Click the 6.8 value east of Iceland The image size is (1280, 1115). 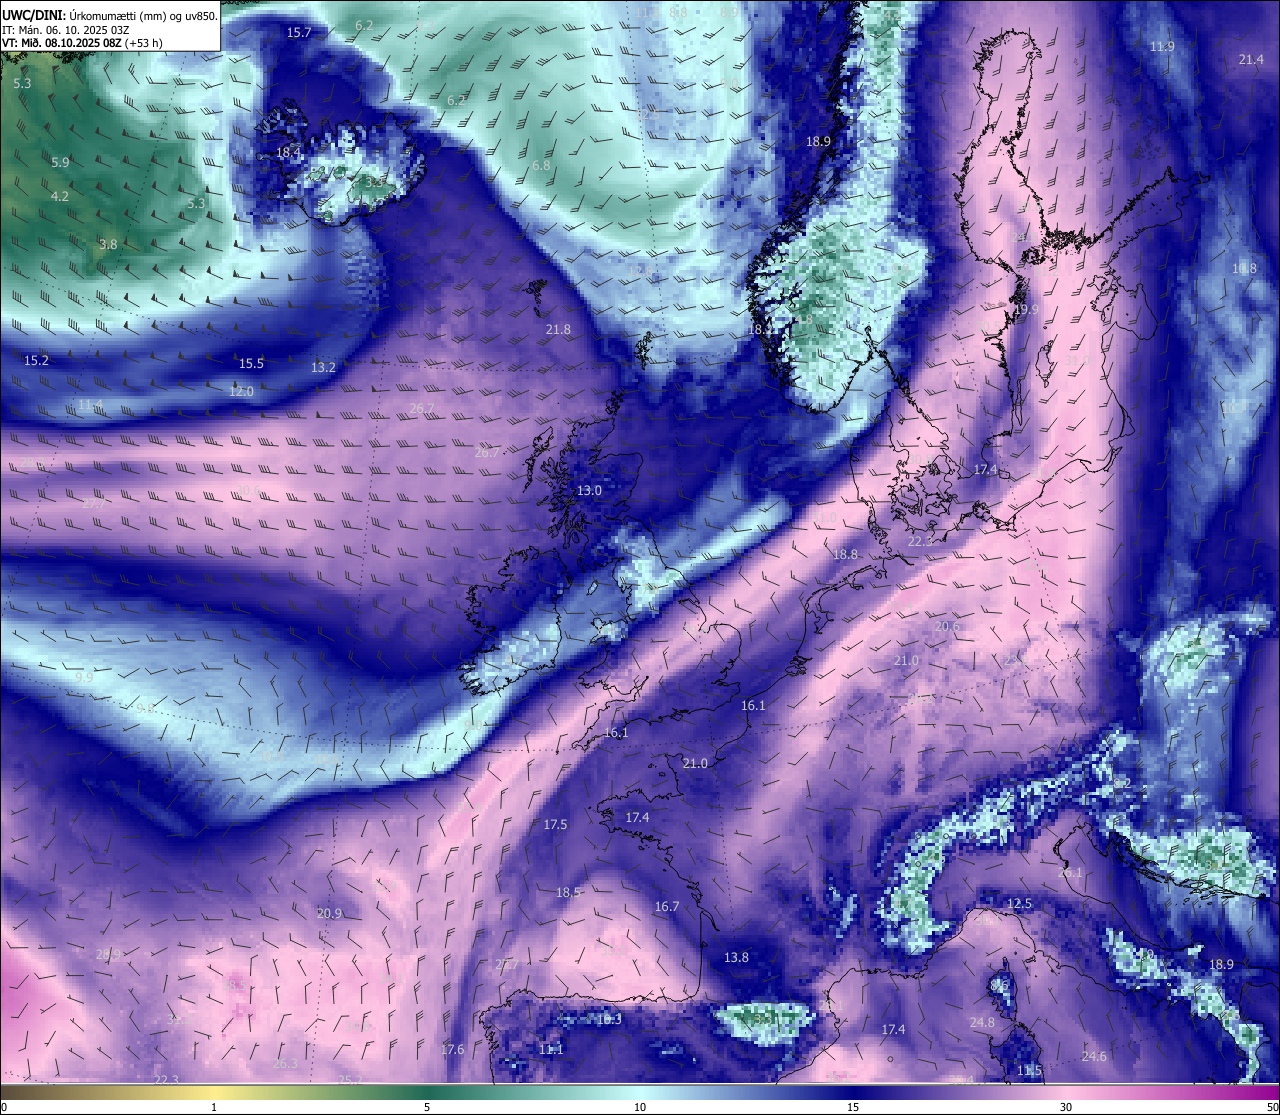click(541, 166)
